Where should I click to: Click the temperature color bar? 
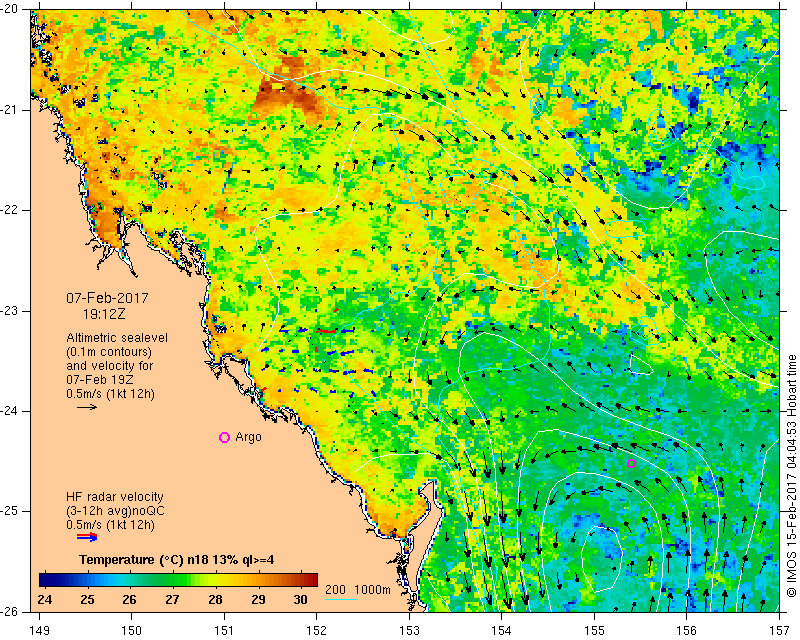(179, 580)
